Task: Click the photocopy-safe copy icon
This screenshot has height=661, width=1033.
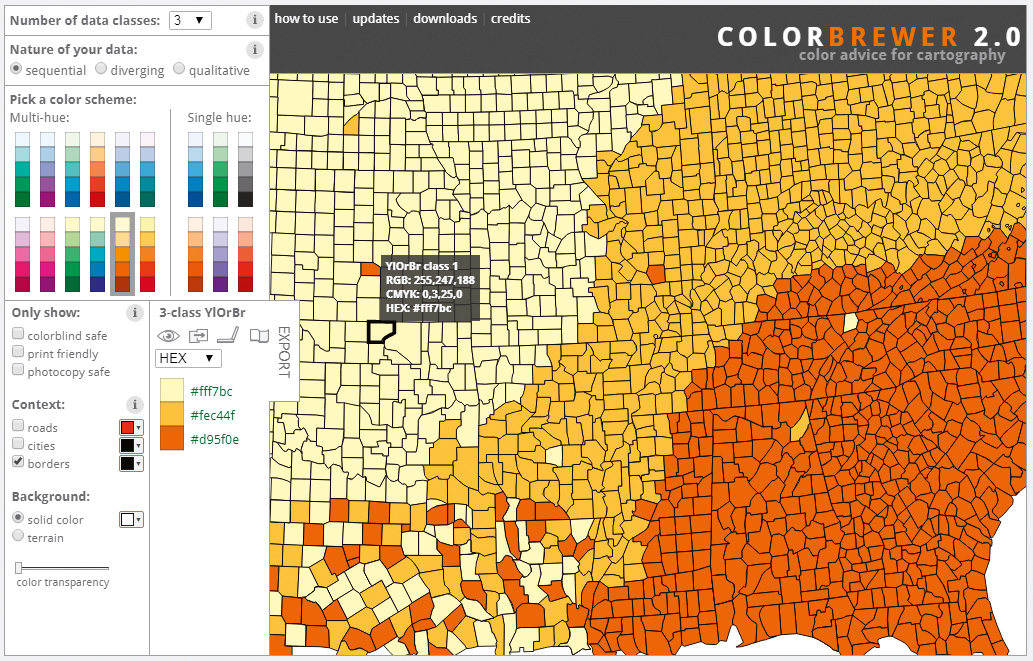Action: click(x=198, y=336)
